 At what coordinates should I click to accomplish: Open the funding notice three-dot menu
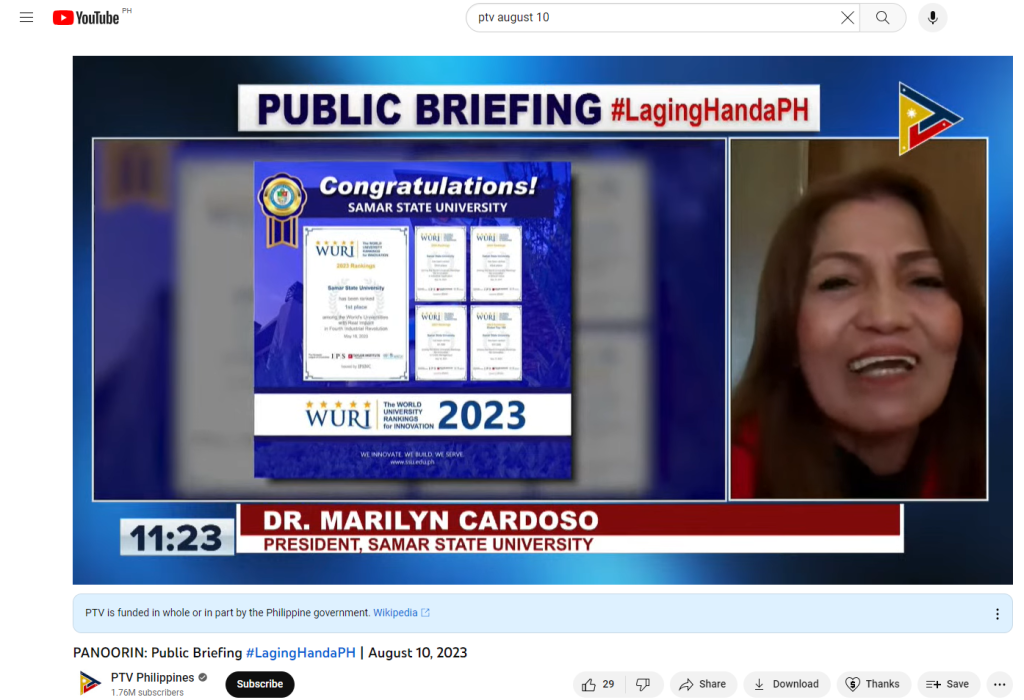click(996, 614)
